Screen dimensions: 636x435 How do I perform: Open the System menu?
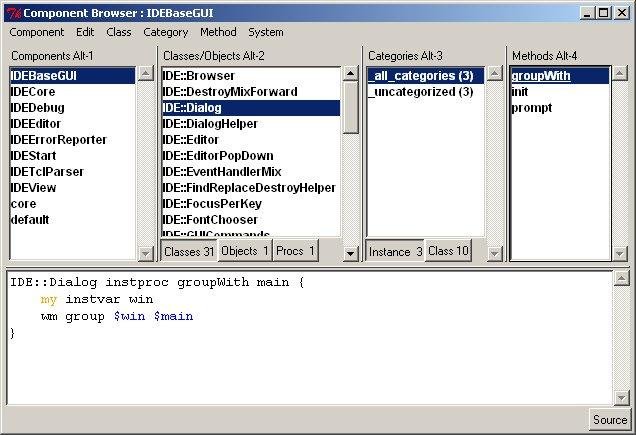coord(266,32)
